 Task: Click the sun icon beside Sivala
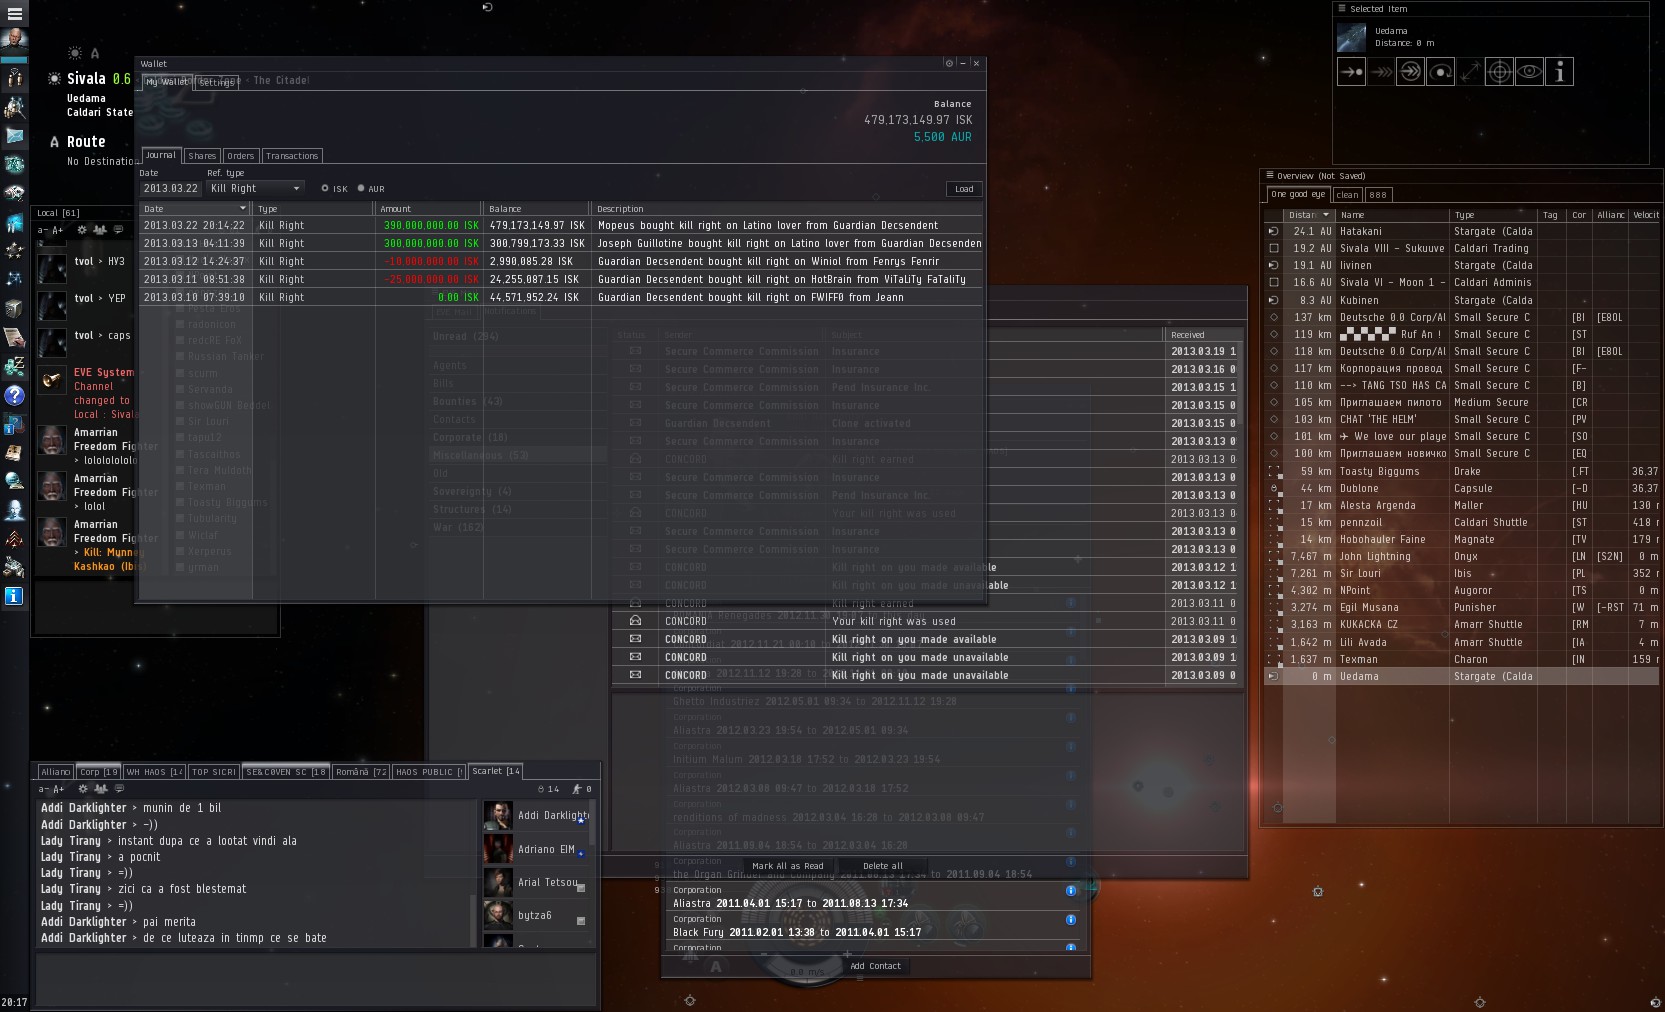click(x=54, y=78)
